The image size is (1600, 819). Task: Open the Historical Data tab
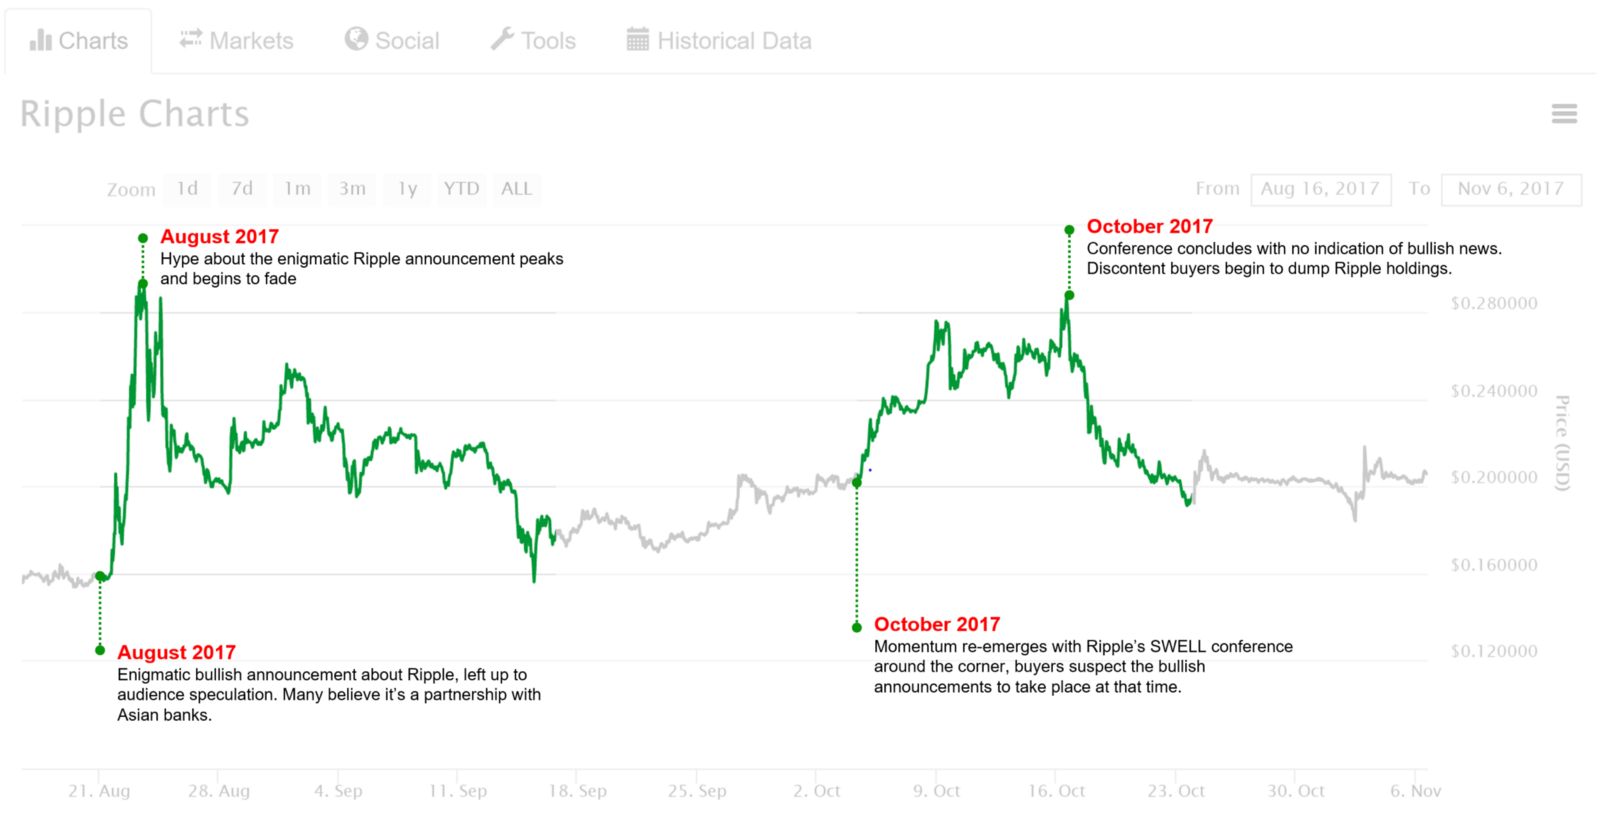tap(733, 41)
